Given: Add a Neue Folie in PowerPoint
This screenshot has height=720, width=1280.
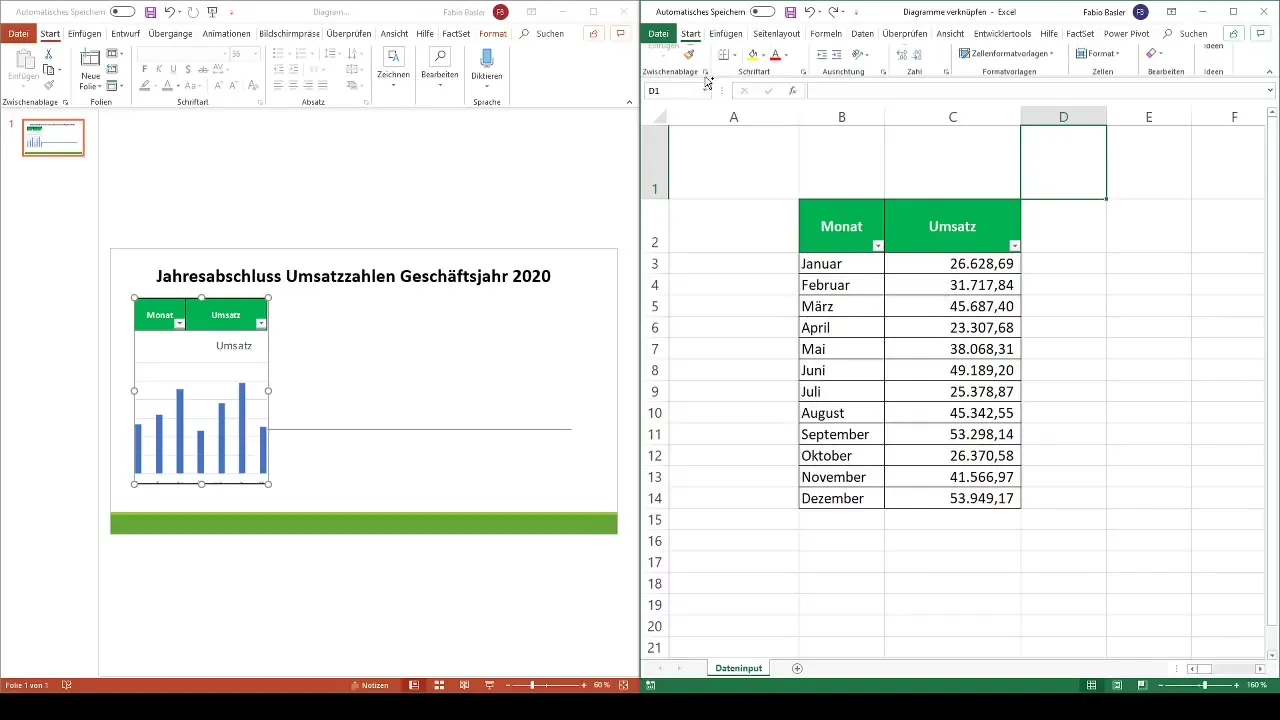Looking at the screenshot, I should coord(90,68).
